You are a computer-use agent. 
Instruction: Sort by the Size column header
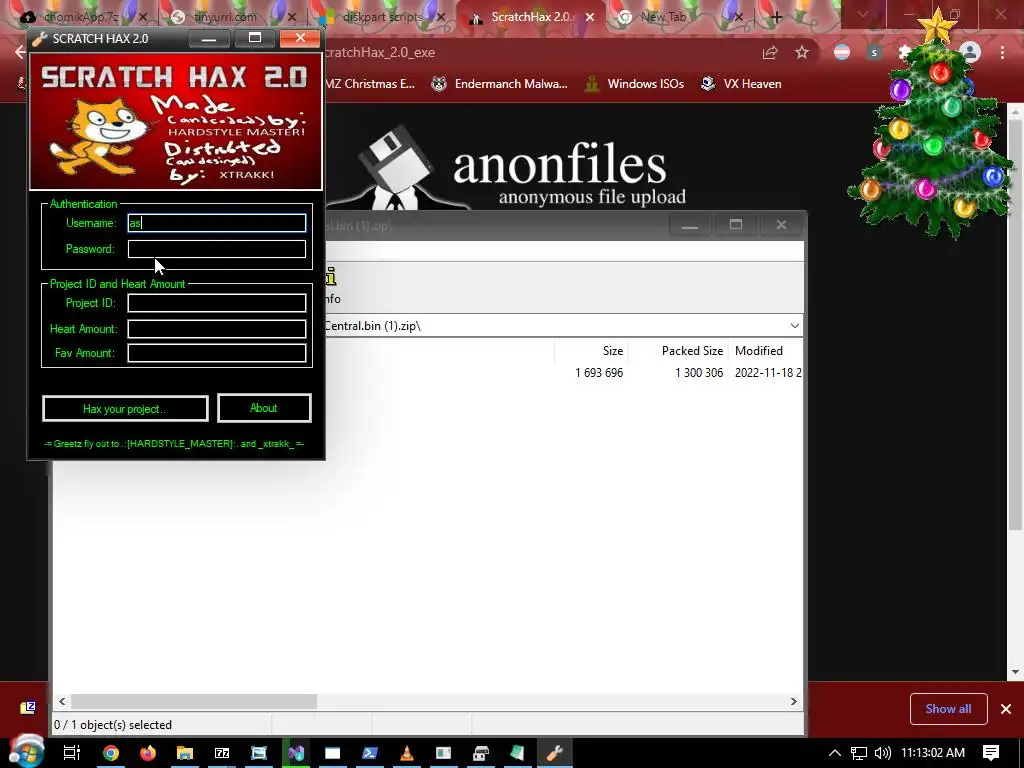[x=592, y=351]
